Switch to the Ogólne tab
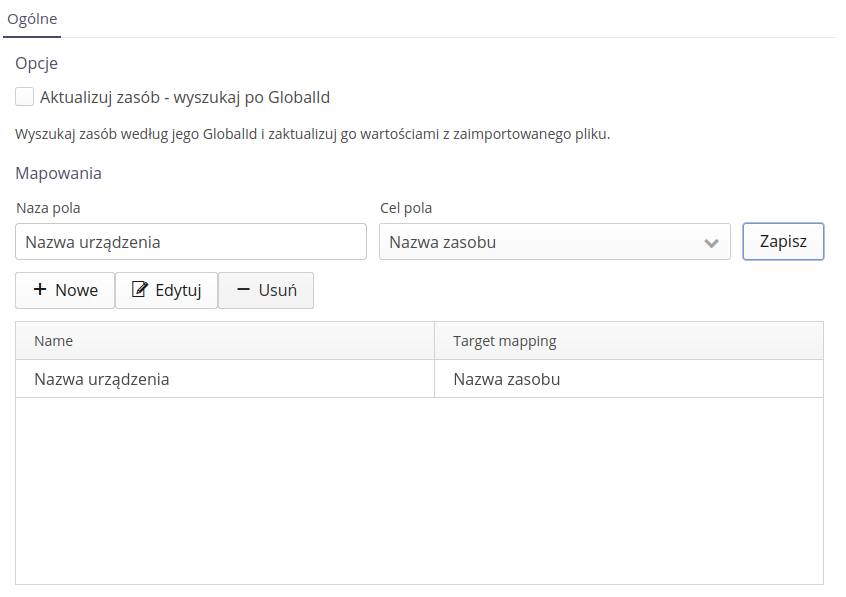The height and width of the screenshot is (597, 846). click(32, 19)
